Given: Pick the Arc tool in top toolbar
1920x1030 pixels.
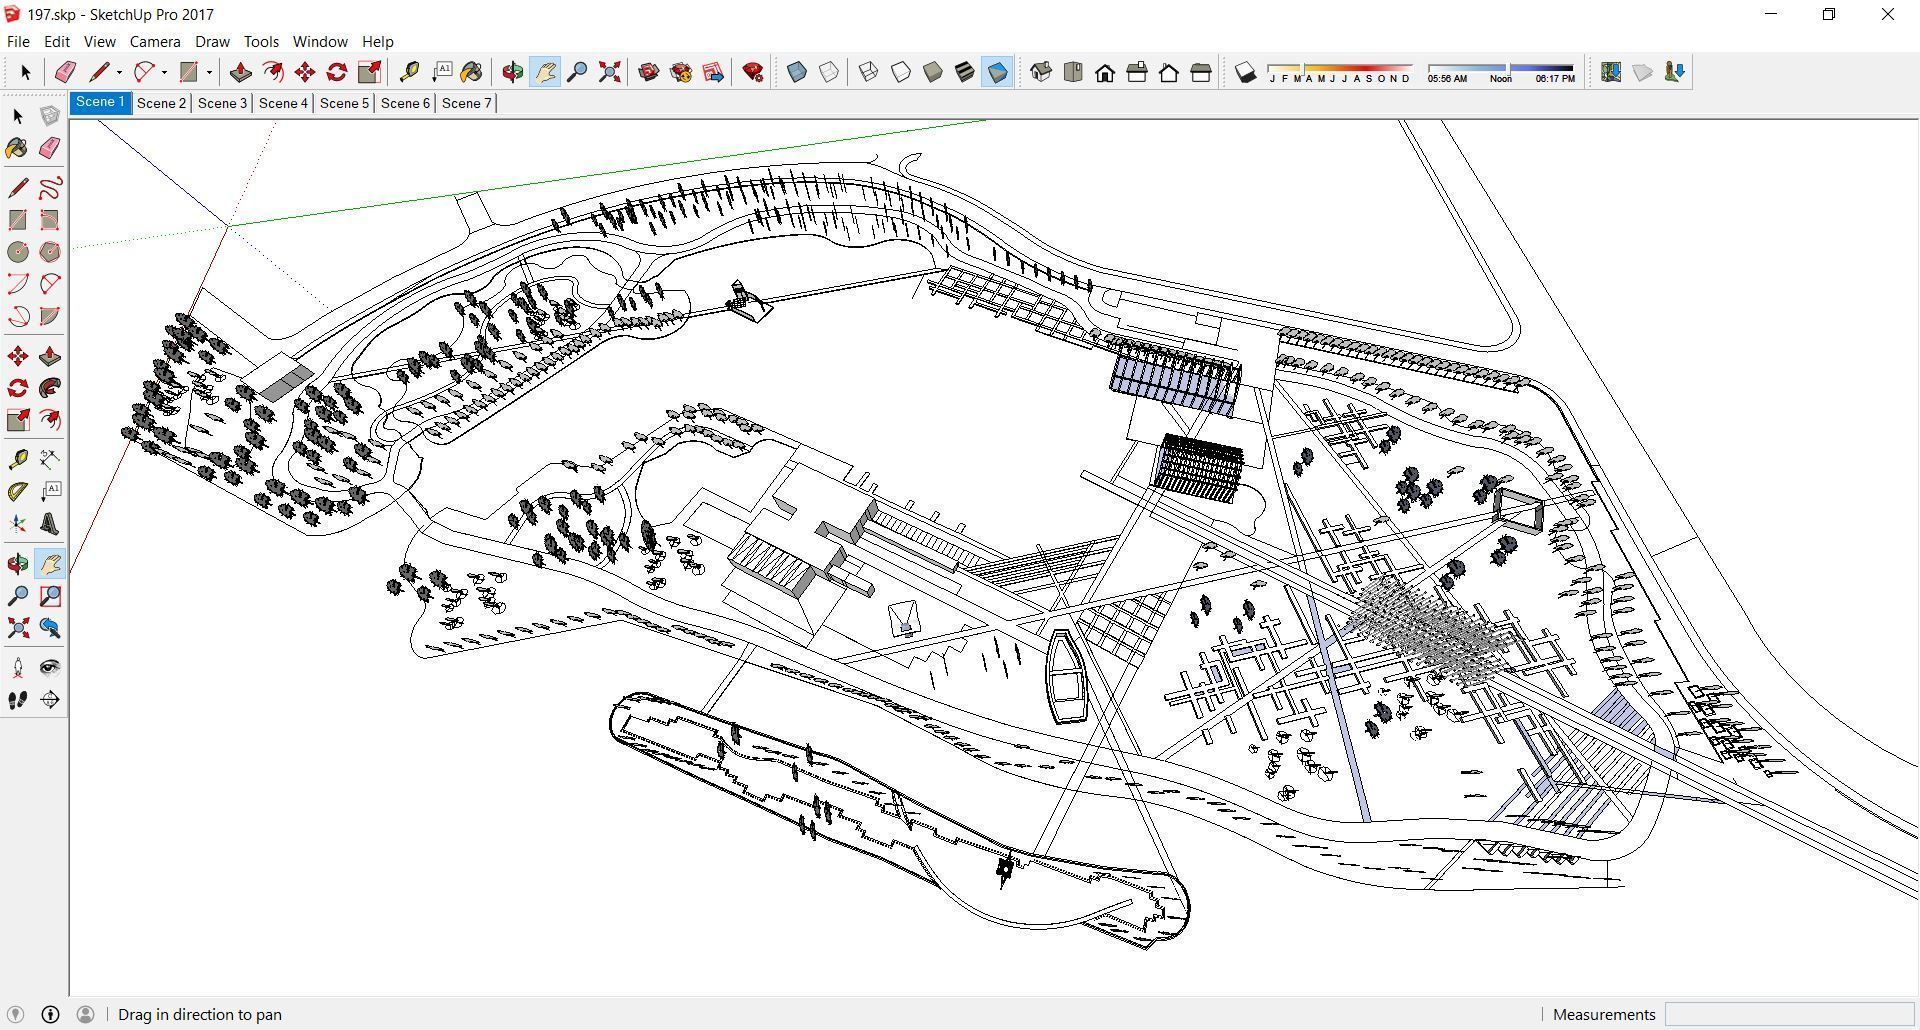Looking at the screenshot, I should (x=144, y=72).
